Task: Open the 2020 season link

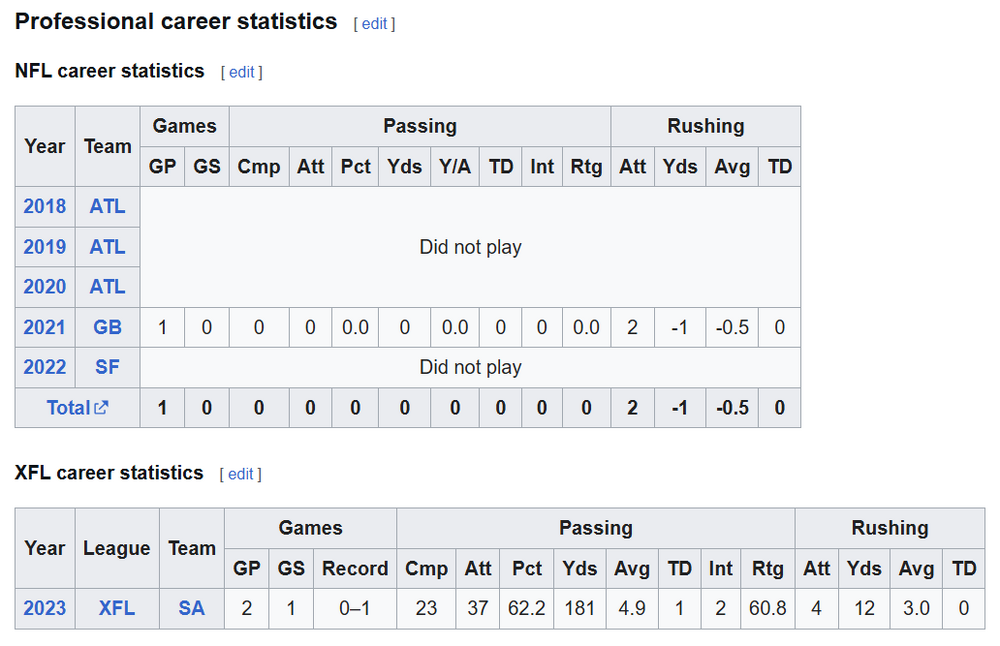Action: [45, 287]
